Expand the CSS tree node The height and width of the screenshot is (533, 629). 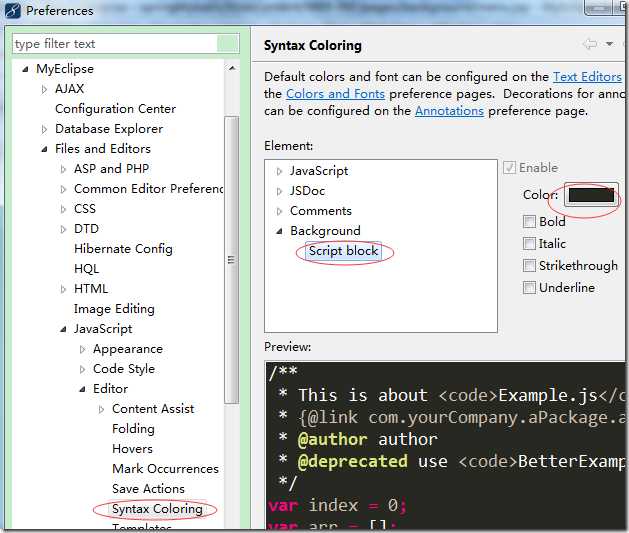pos(63,209)
